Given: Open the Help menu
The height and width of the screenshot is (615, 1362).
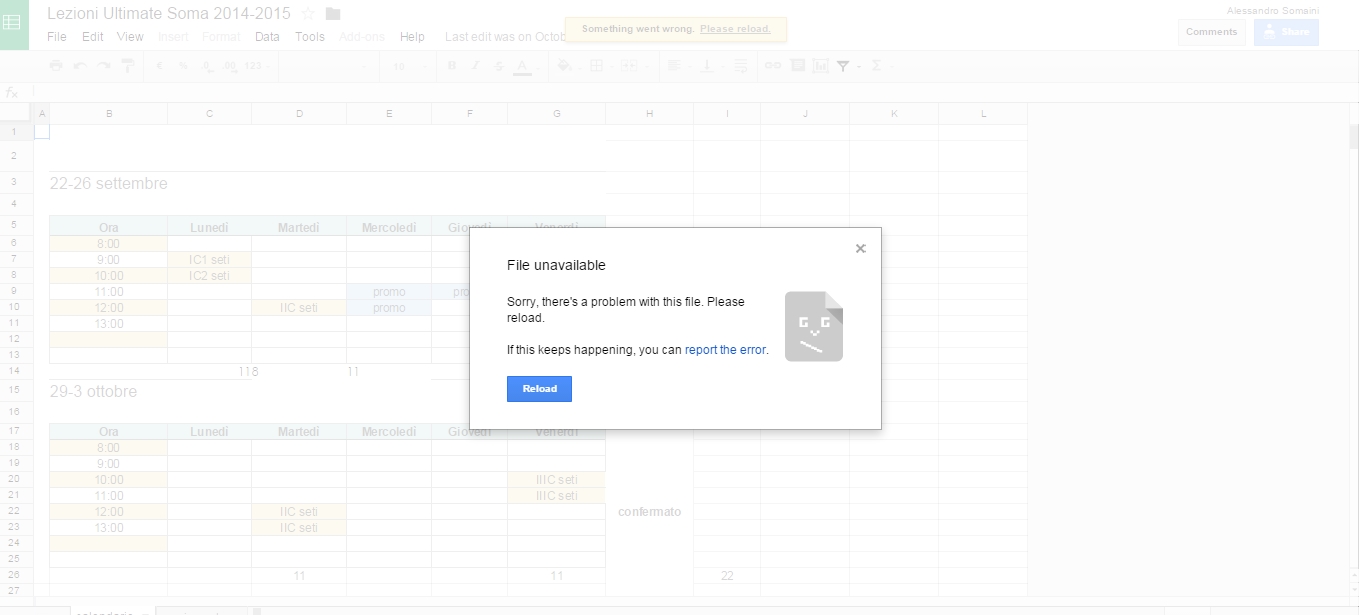Looking at the screenshot, I should tap(412, 37).
